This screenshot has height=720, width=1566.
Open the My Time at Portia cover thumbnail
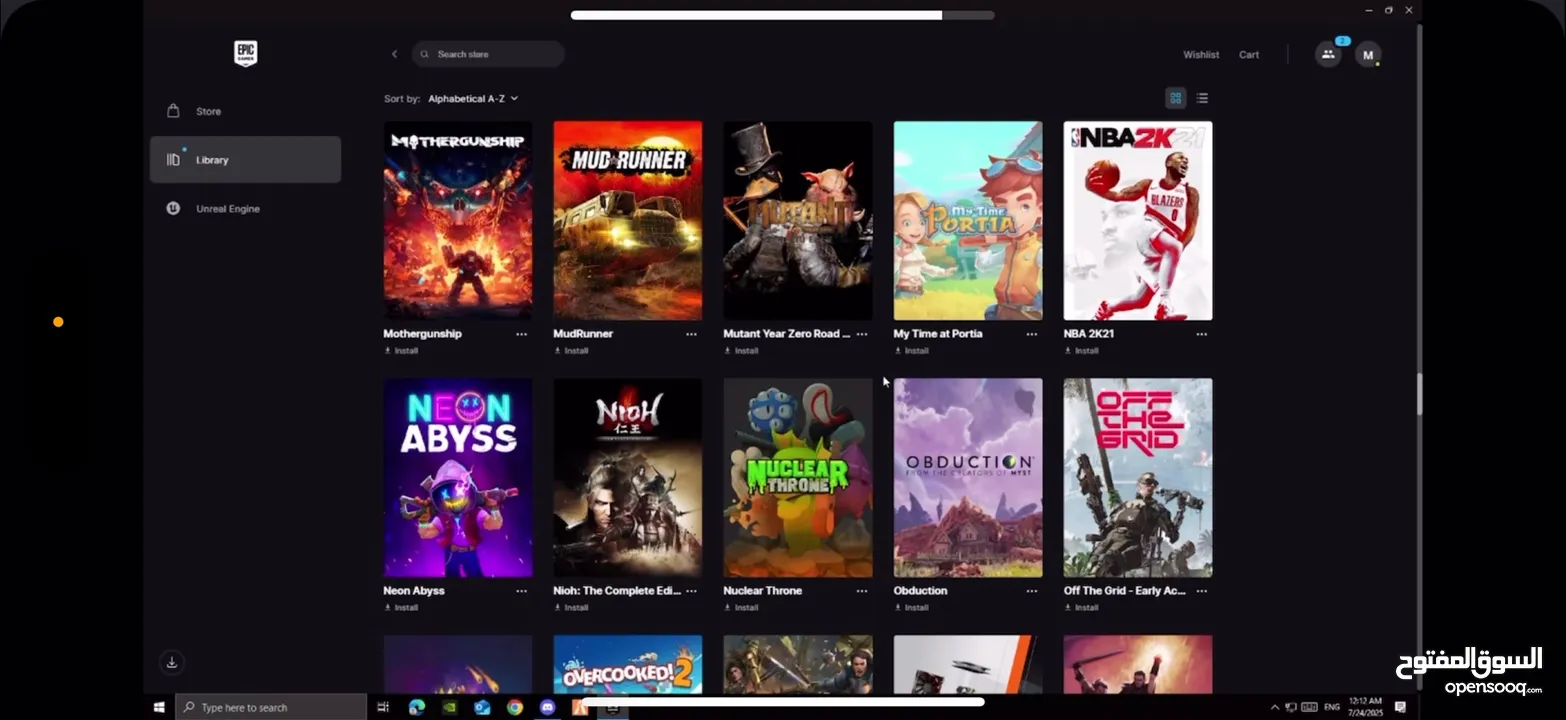(x=968, y=221)
